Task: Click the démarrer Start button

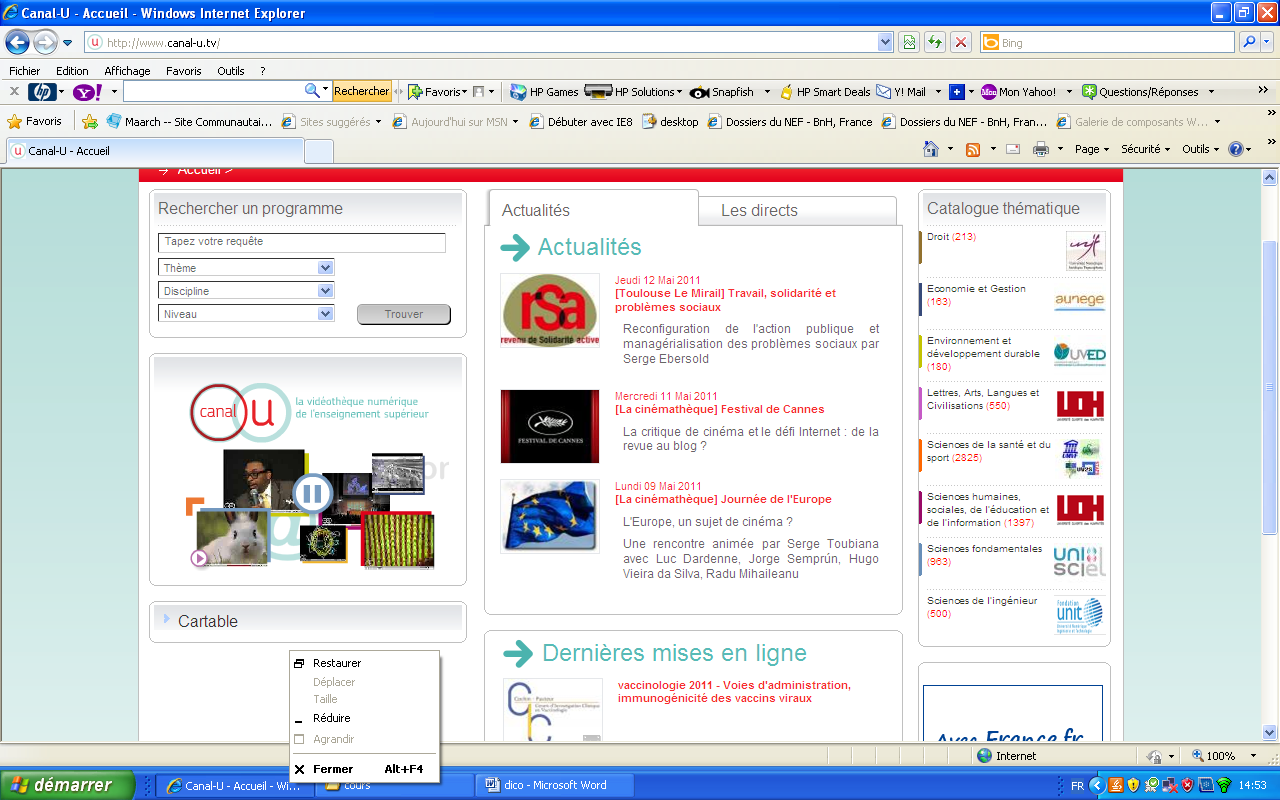Action: (67, 785)
